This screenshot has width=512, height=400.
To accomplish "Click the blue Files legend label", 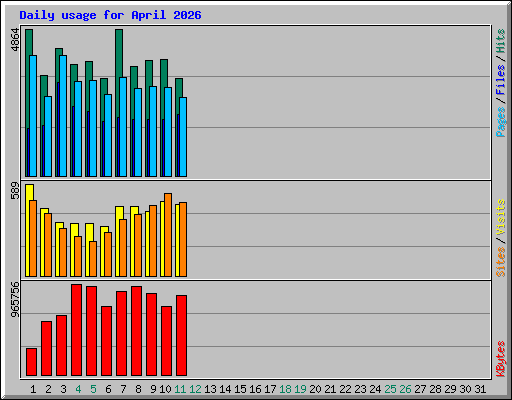I will pos(501,80).
